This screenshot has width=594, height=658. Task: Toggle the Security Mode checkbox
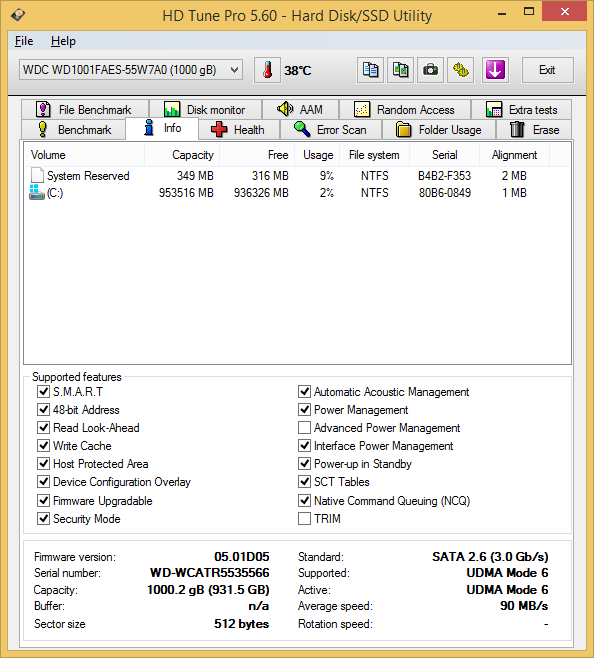[43, 519]
